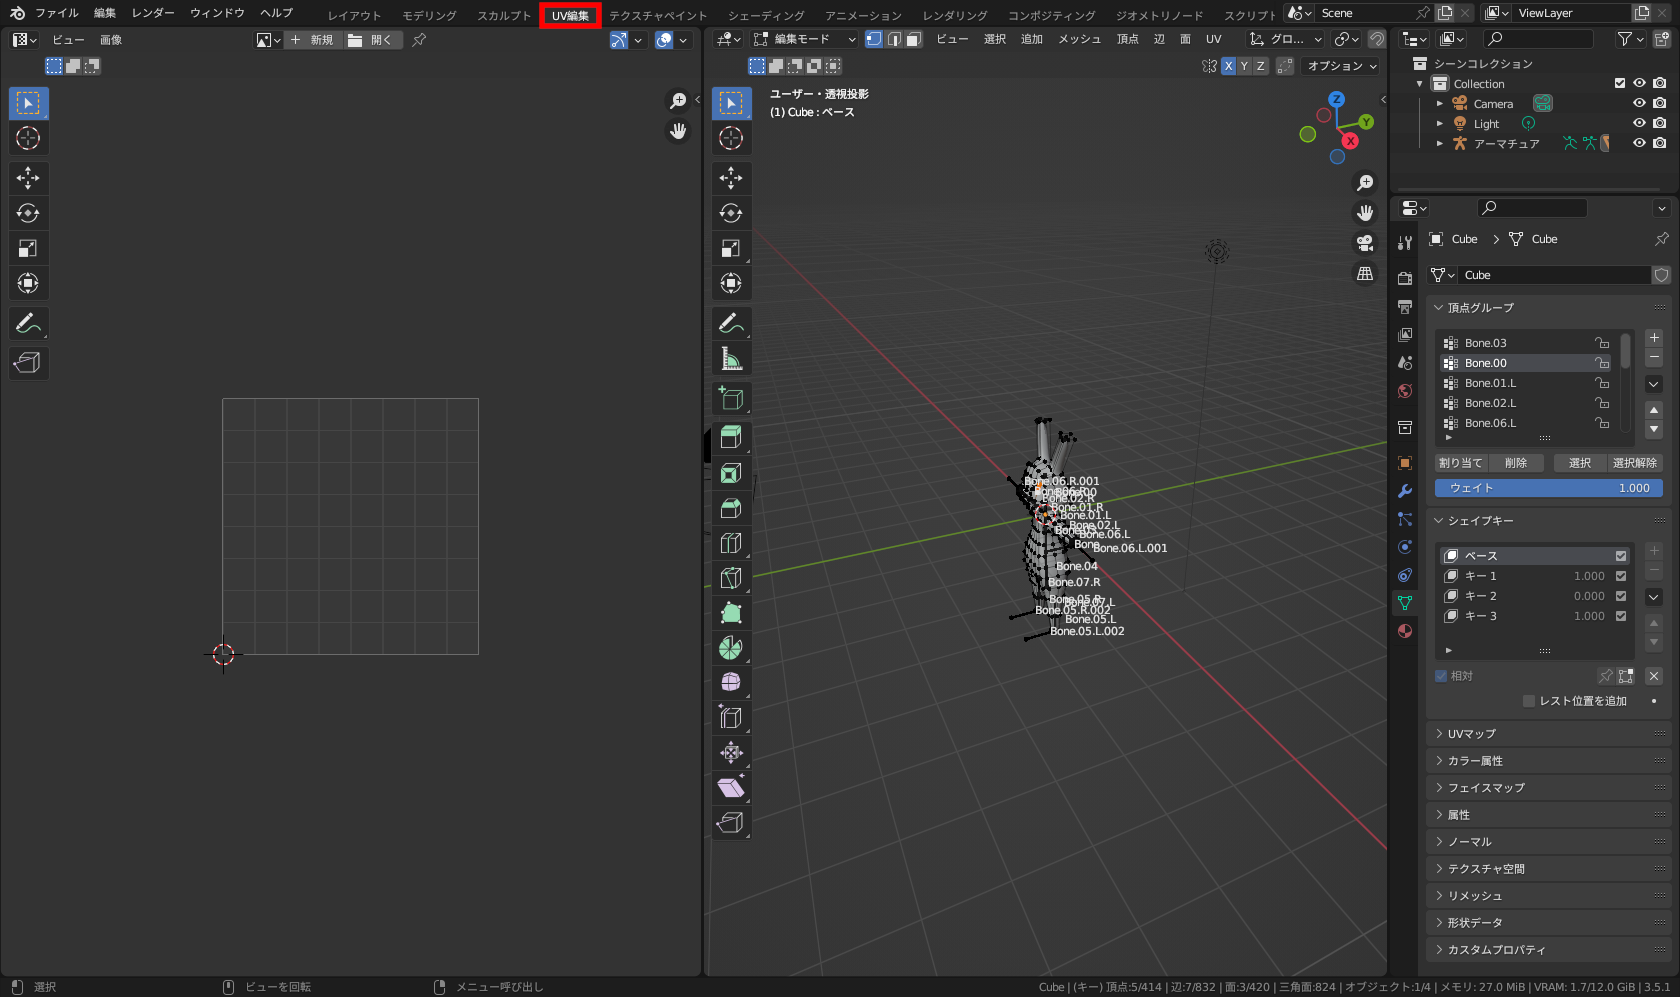Open the Modifier properties wrench tab
Viewport: 1680px width, 997px height.
click(x=1405, y=491)
